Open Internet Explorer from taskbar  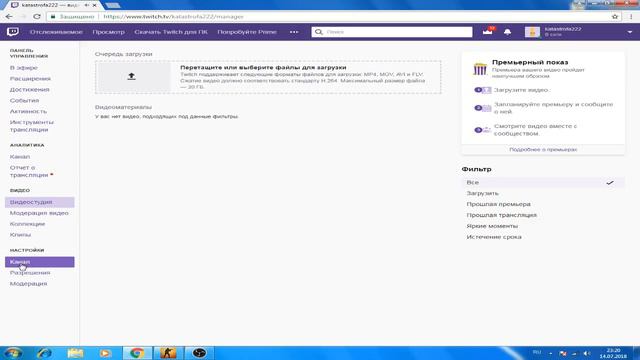point(44,353)
